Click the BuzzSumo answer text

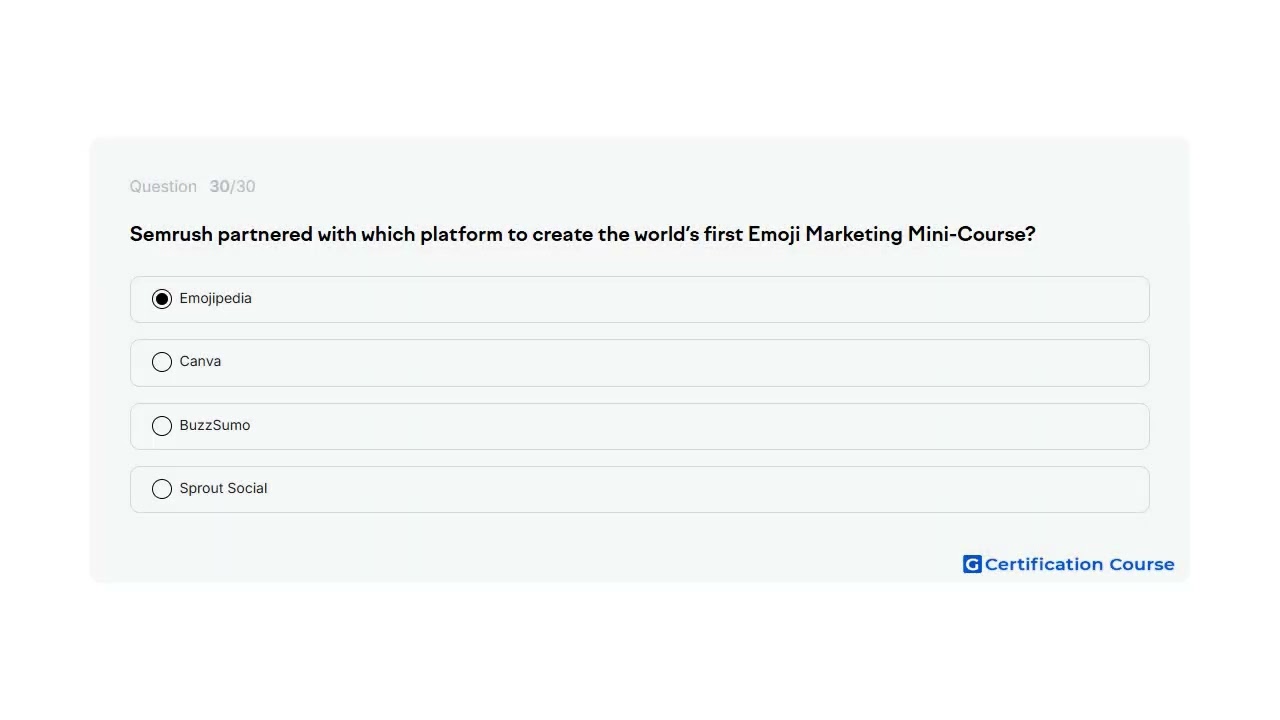coord(215,425)
